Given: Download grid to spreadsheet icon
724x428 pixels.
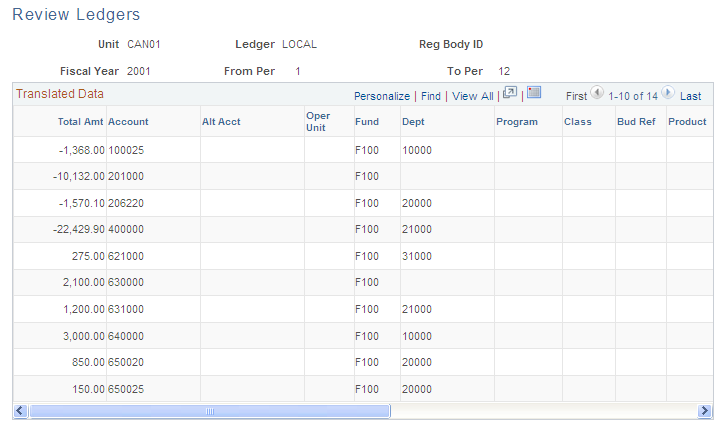Looking at the screenshot, I should click(x=534, y=92).
